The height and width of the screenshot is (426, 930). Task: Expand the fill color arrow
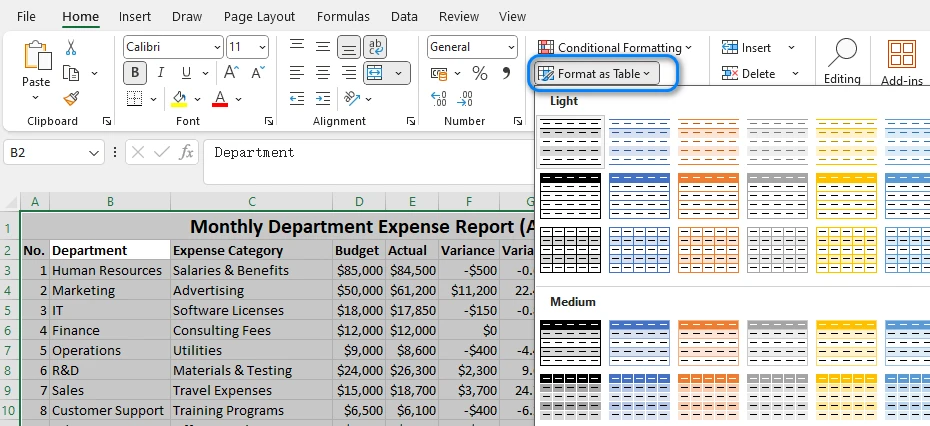pyautogui.click(x=198, y=99)
